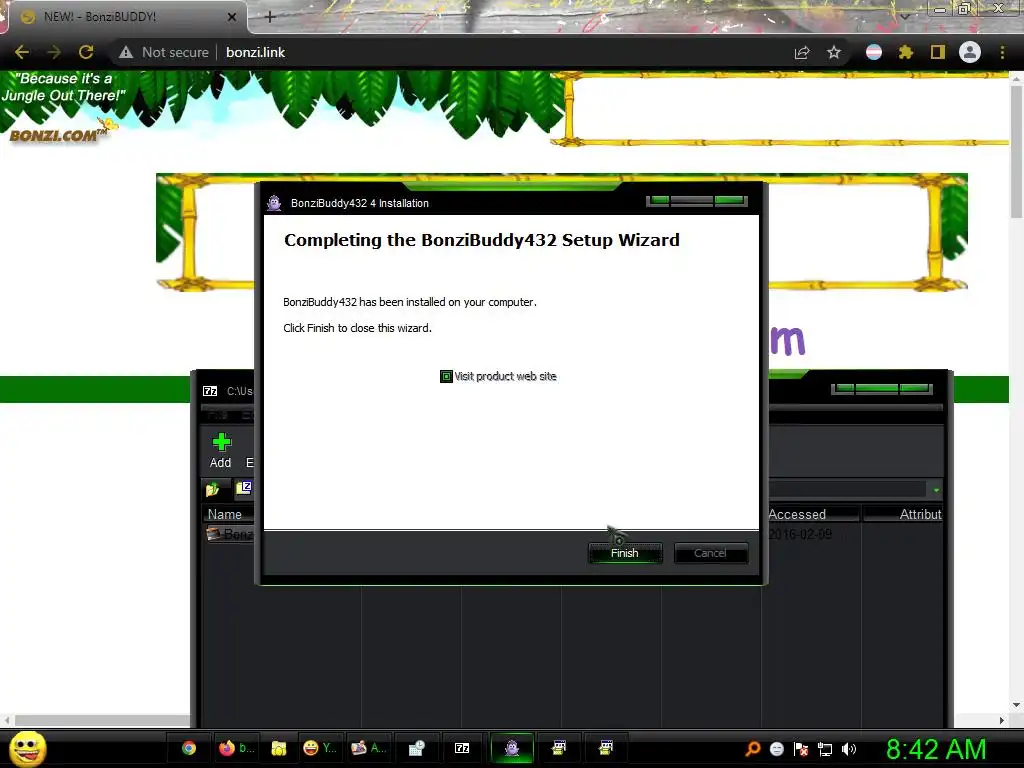The height and width of the screenshot is (768, 1024).
Task: Click Finish in the BonziBuddy432 installer
Action: [x=625, y=553]
